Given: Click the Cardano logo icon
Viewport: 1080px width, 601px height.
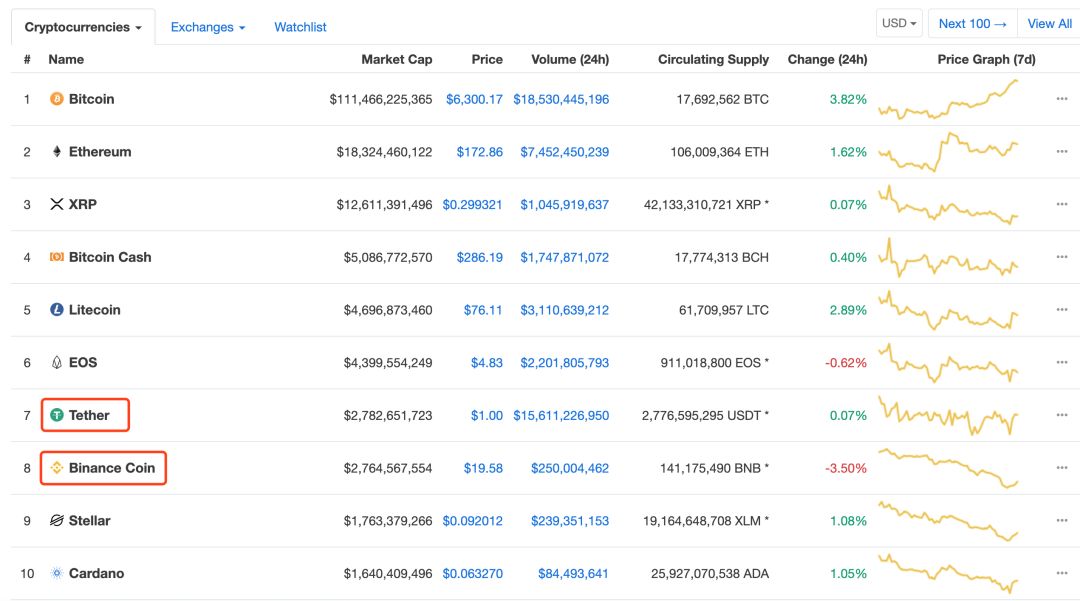Looking at the screenshot, I should [57, 573].
